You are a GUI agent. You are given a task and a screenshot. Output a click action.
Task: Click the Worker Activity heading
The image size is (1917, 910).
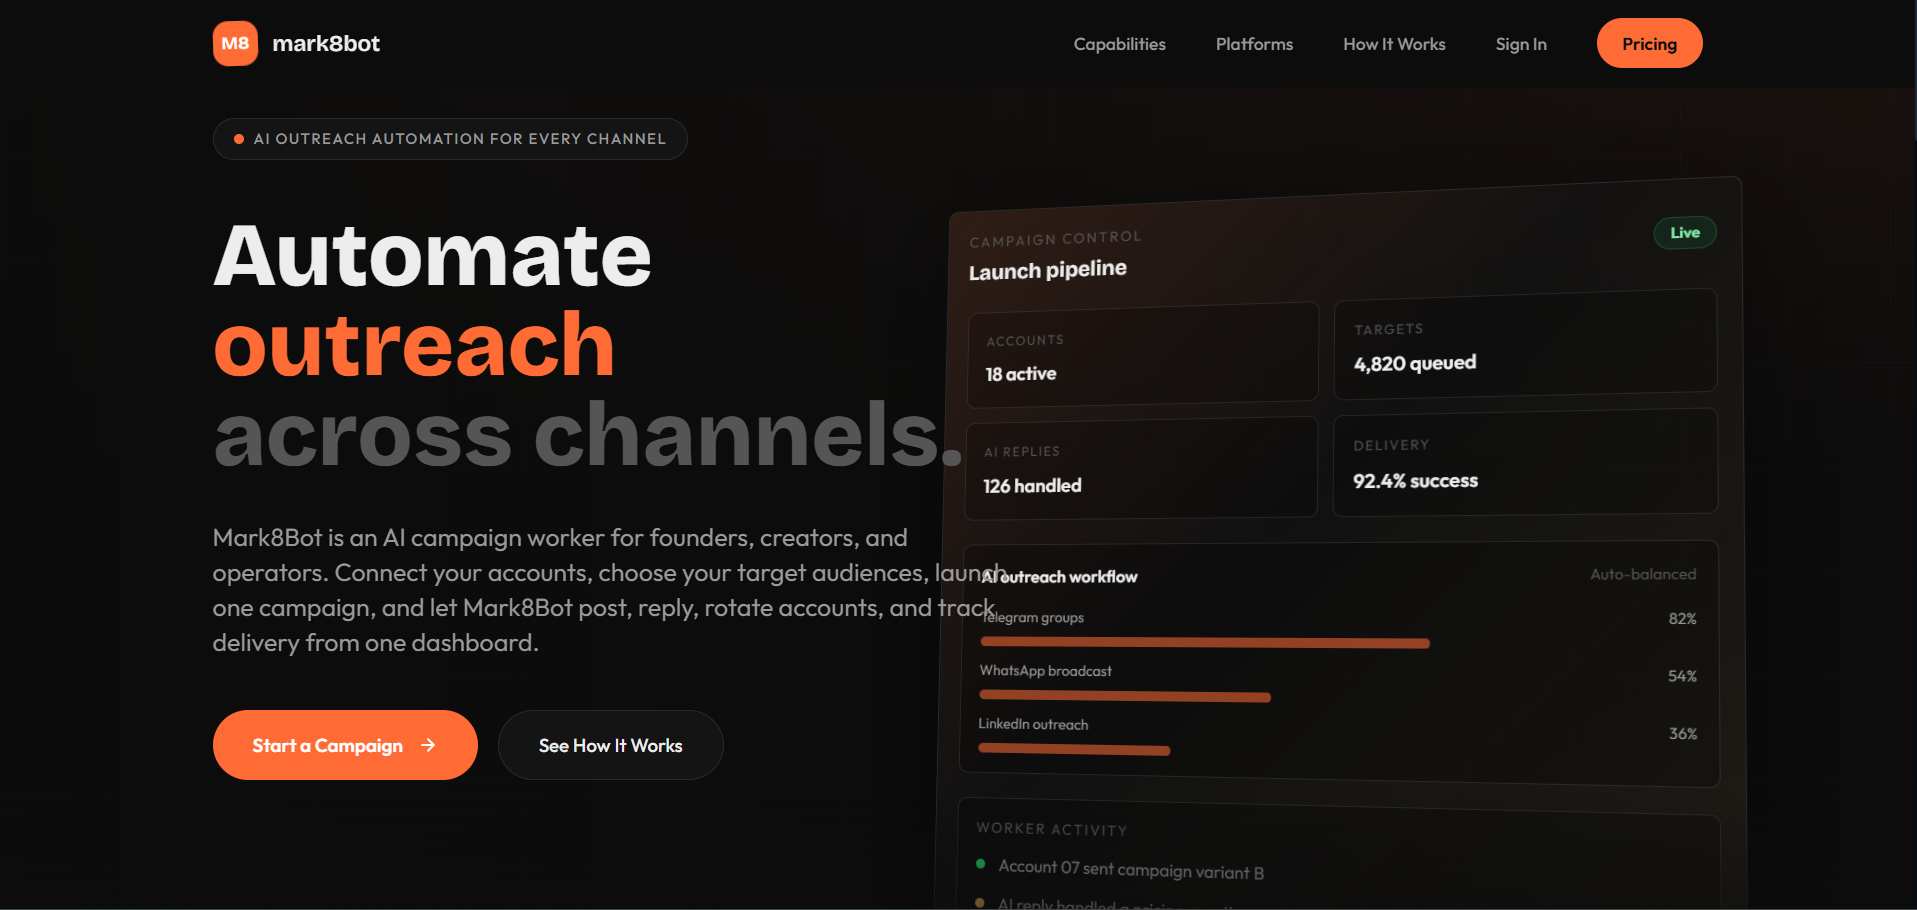click(1052, 829)
